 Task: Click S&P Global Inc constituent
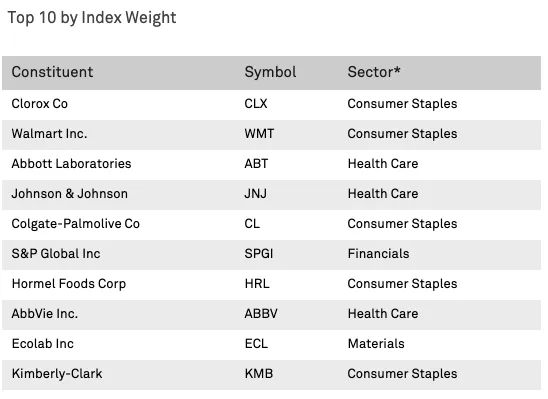click(x=56, y=254)
